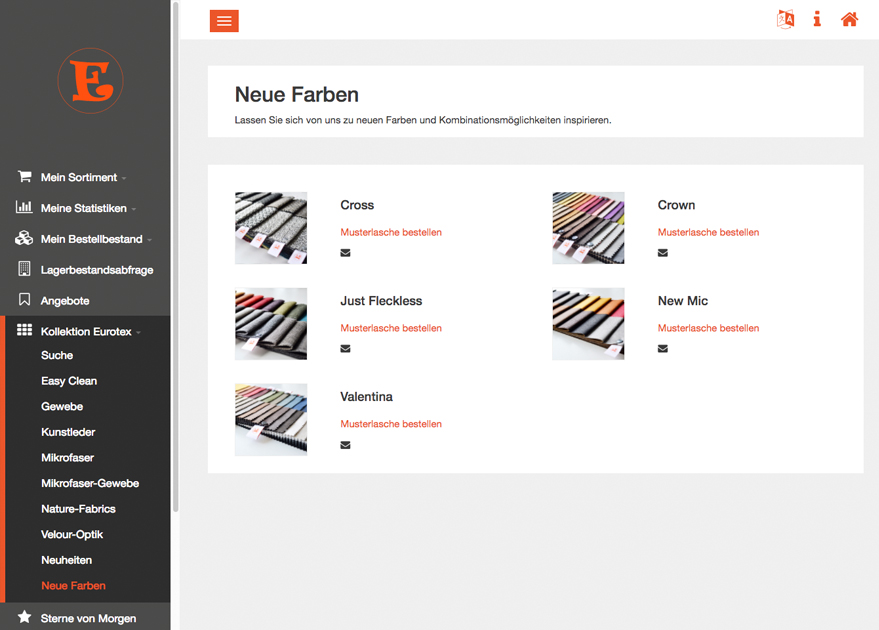The image size is (879, 630).
Task: Expand the Mein Sortiment menu
Action: pos(79,178)
